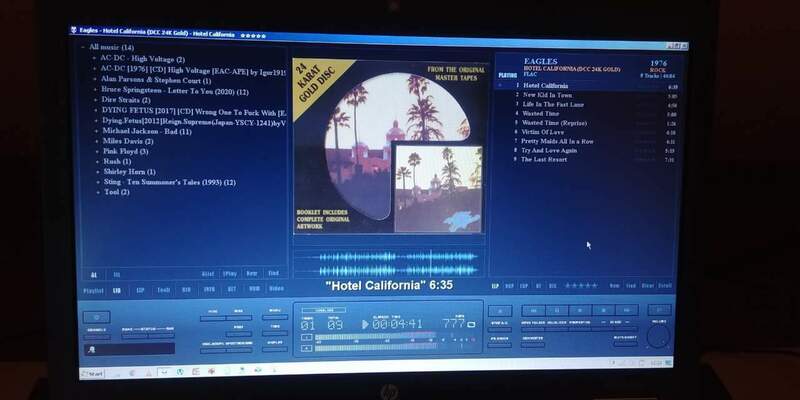Select Michael Jackson - Bad in library
Image resolution: width=800 pixels, height=400 pixels.
coord(145,131)
